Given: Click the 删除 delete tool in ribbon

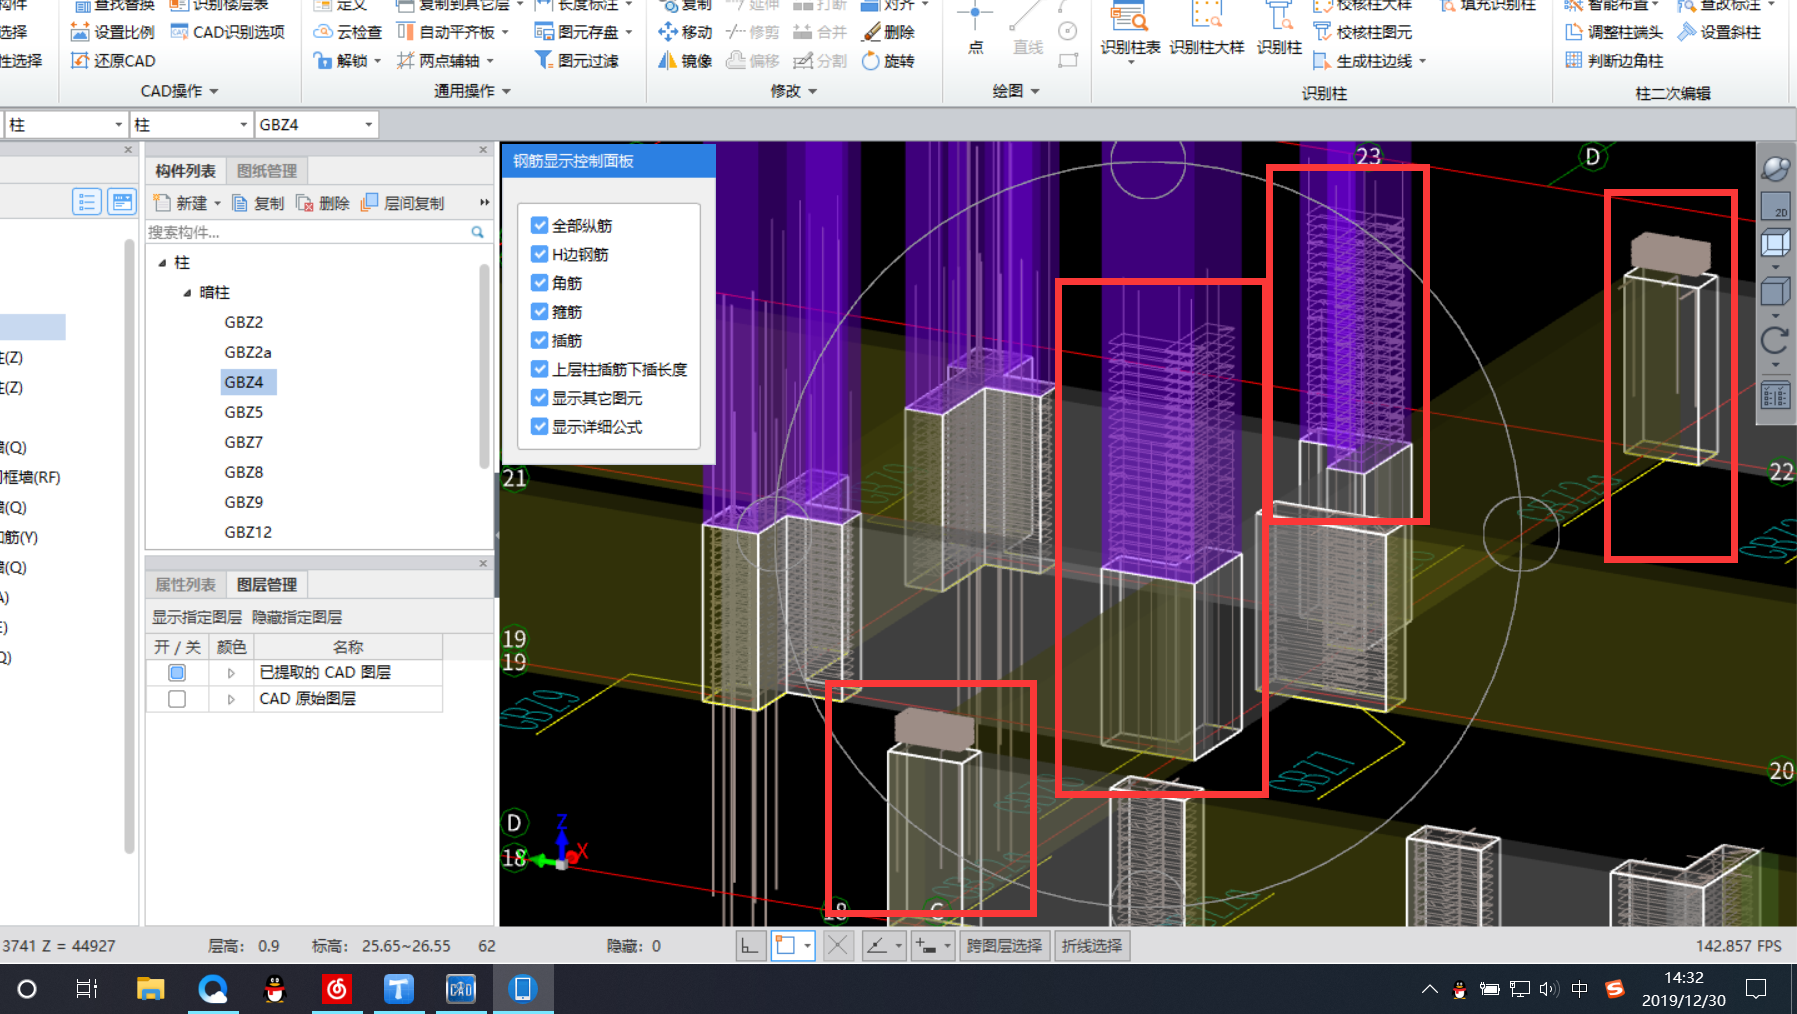Looking at the screenshot, I should (888, 32).
